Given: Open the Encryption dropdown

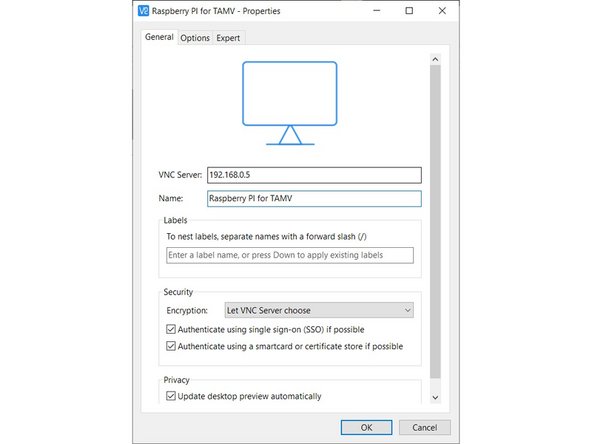Looking at the screenshot, I should pos(319,310).
